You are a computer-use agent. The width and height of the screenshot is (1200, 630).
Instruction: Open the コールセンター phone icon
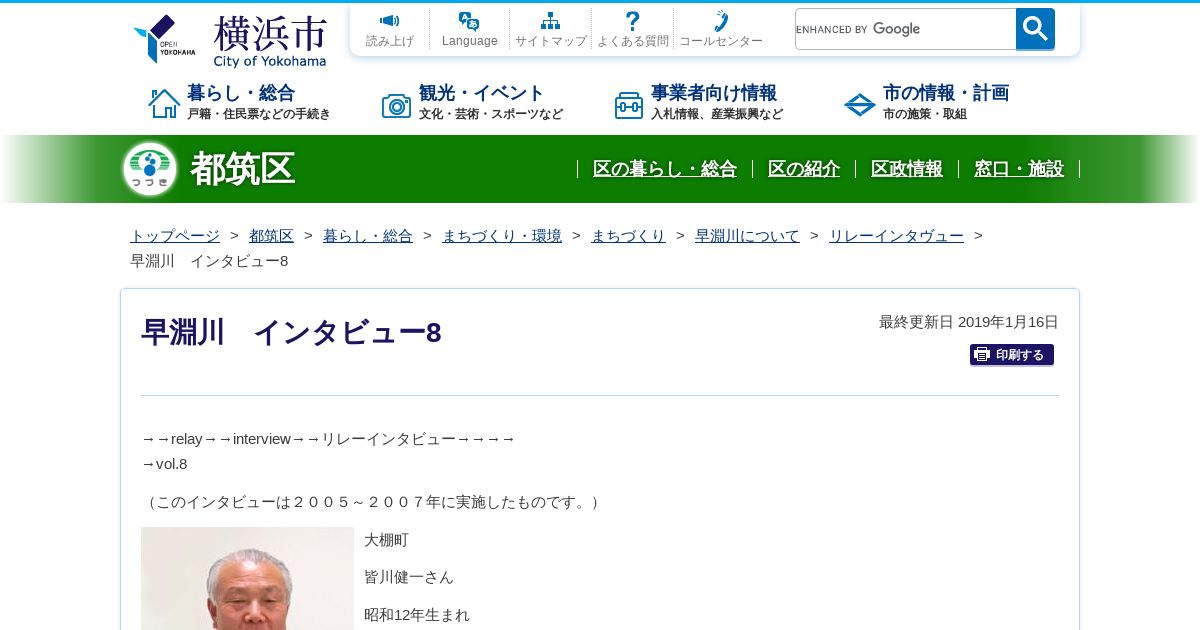[x=720, y=21]
